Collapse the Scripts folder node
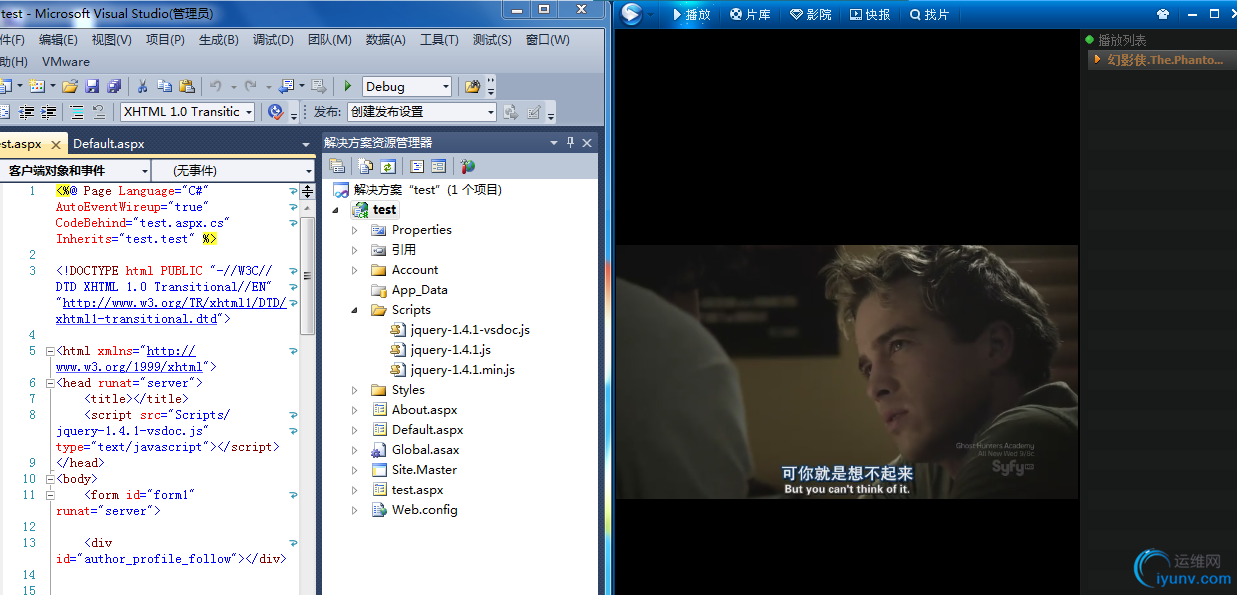Viewport: 1237px width, 595px height. (x=355, y=310)
